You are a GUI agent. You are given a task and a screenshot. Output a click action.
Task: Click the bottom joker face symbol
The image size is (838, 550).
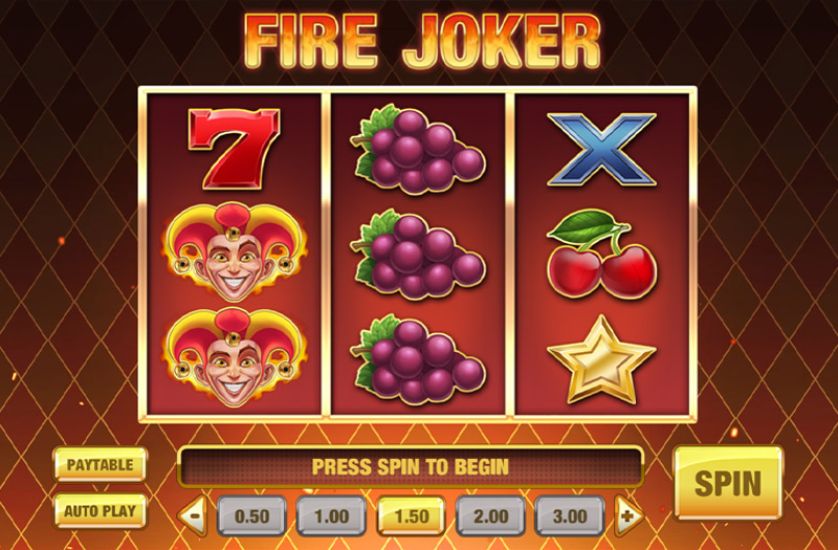click(x=235, y=357)
